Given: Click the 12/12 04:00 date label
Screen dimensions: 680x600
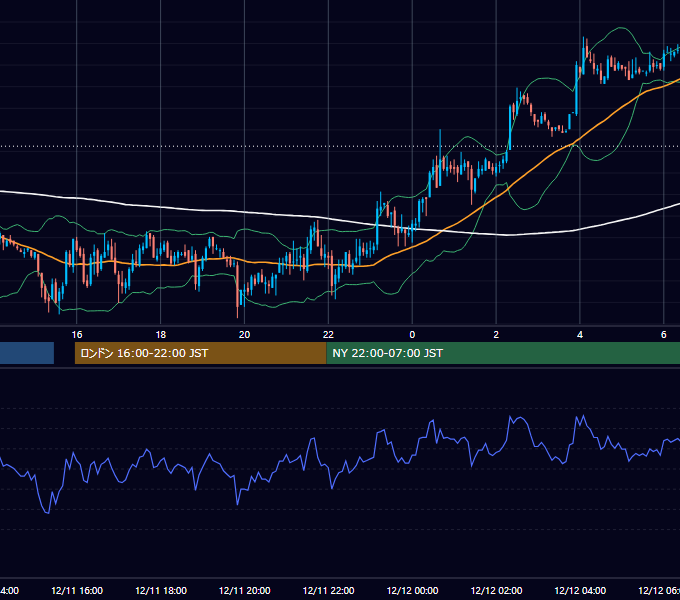Looking at the screenshot, I should [x=580, y=591].
